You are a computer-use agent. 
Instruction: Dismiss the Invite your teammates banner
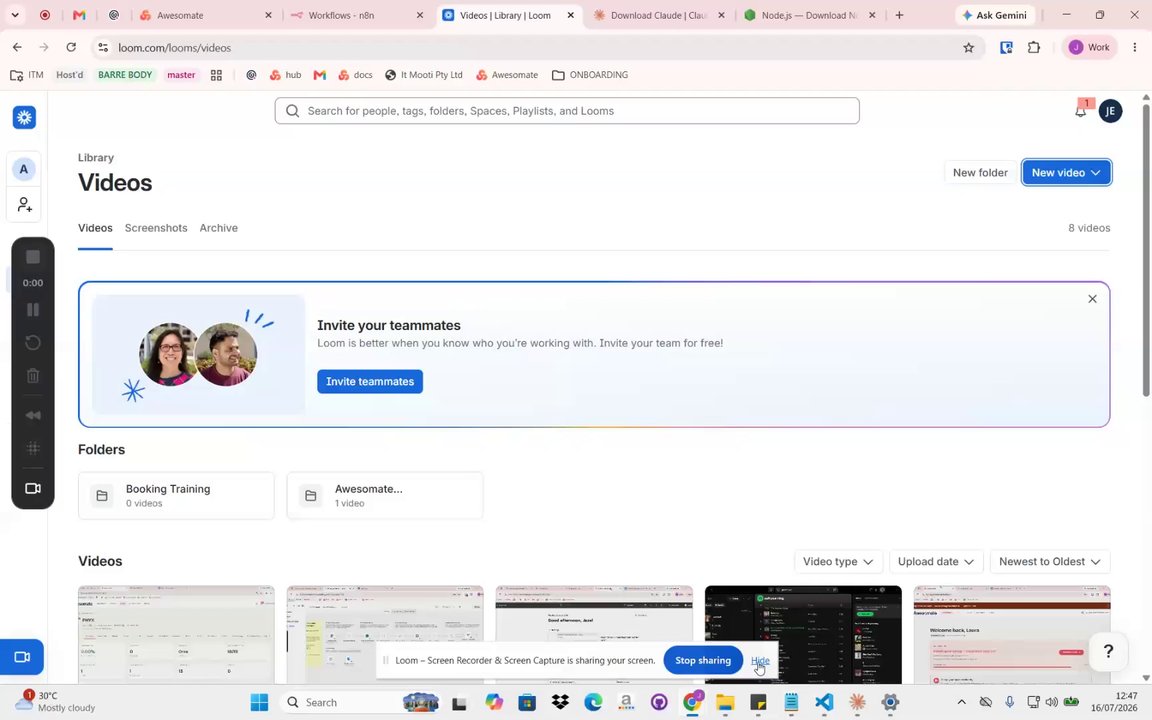click(x=1092, y=299)
